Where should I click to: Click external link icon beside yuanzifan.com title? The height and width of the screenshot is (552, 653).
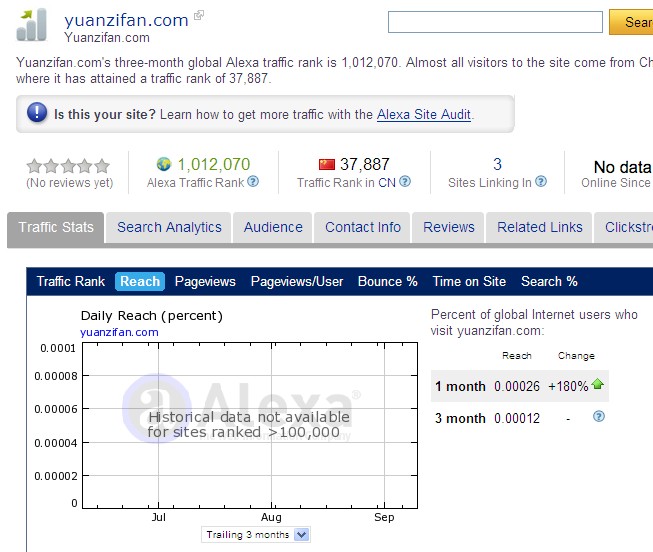[x=199, y=16]
